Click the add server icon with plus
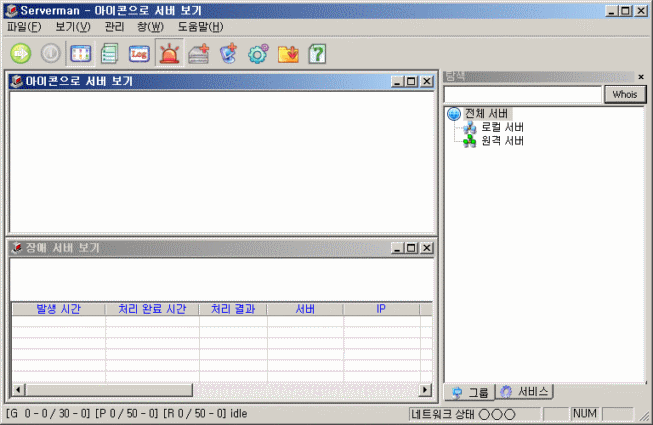653x425 pixels. click(x=199, y=54)
